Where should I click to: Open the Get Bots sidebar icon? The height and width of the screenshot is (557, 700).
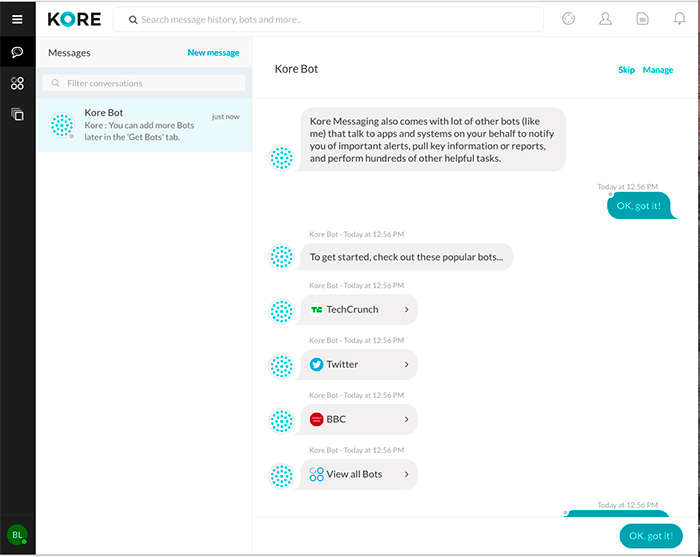pos(17,83)
